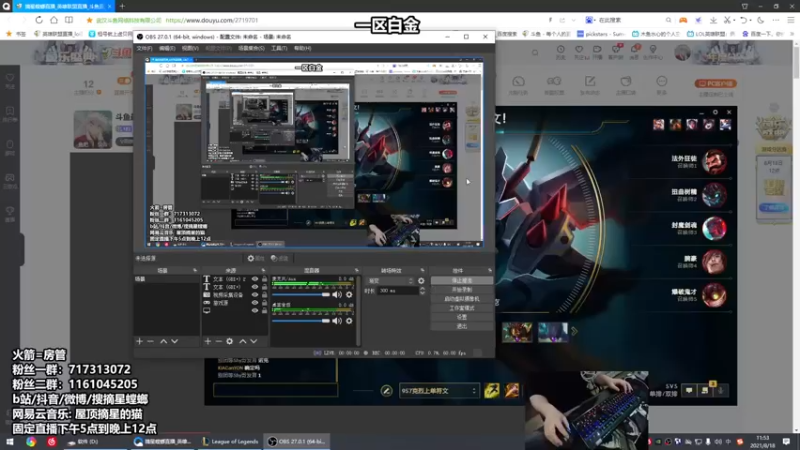Remove the selected source with minus icon
Viewport: 800px width, 450px height.
pyautogui.click(x=218, y=341)
